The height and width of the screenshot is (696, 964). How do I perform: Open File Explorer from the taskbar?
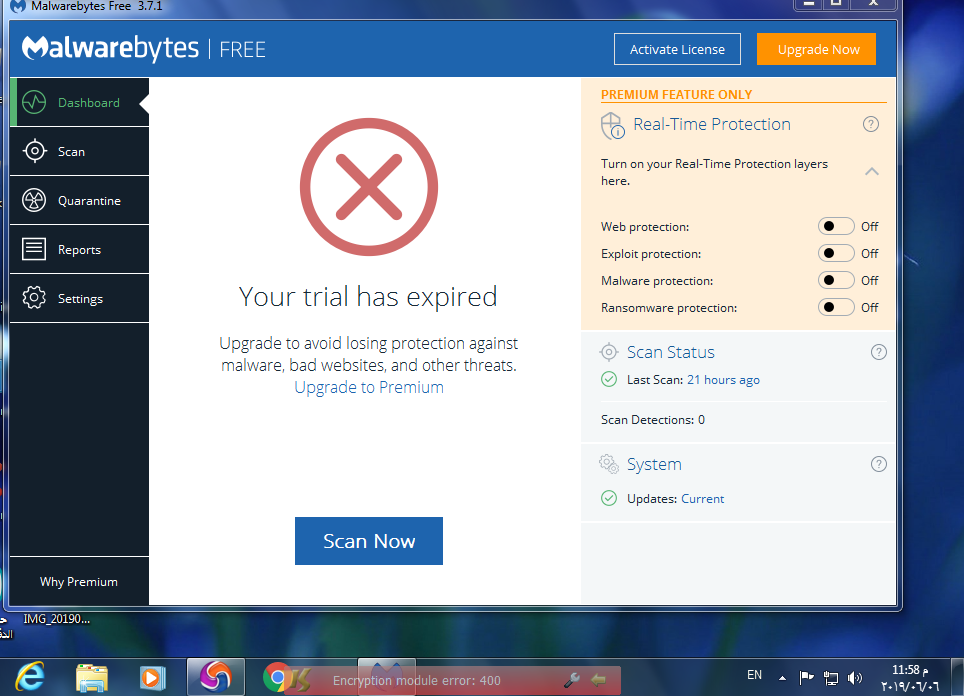(92, 678)
